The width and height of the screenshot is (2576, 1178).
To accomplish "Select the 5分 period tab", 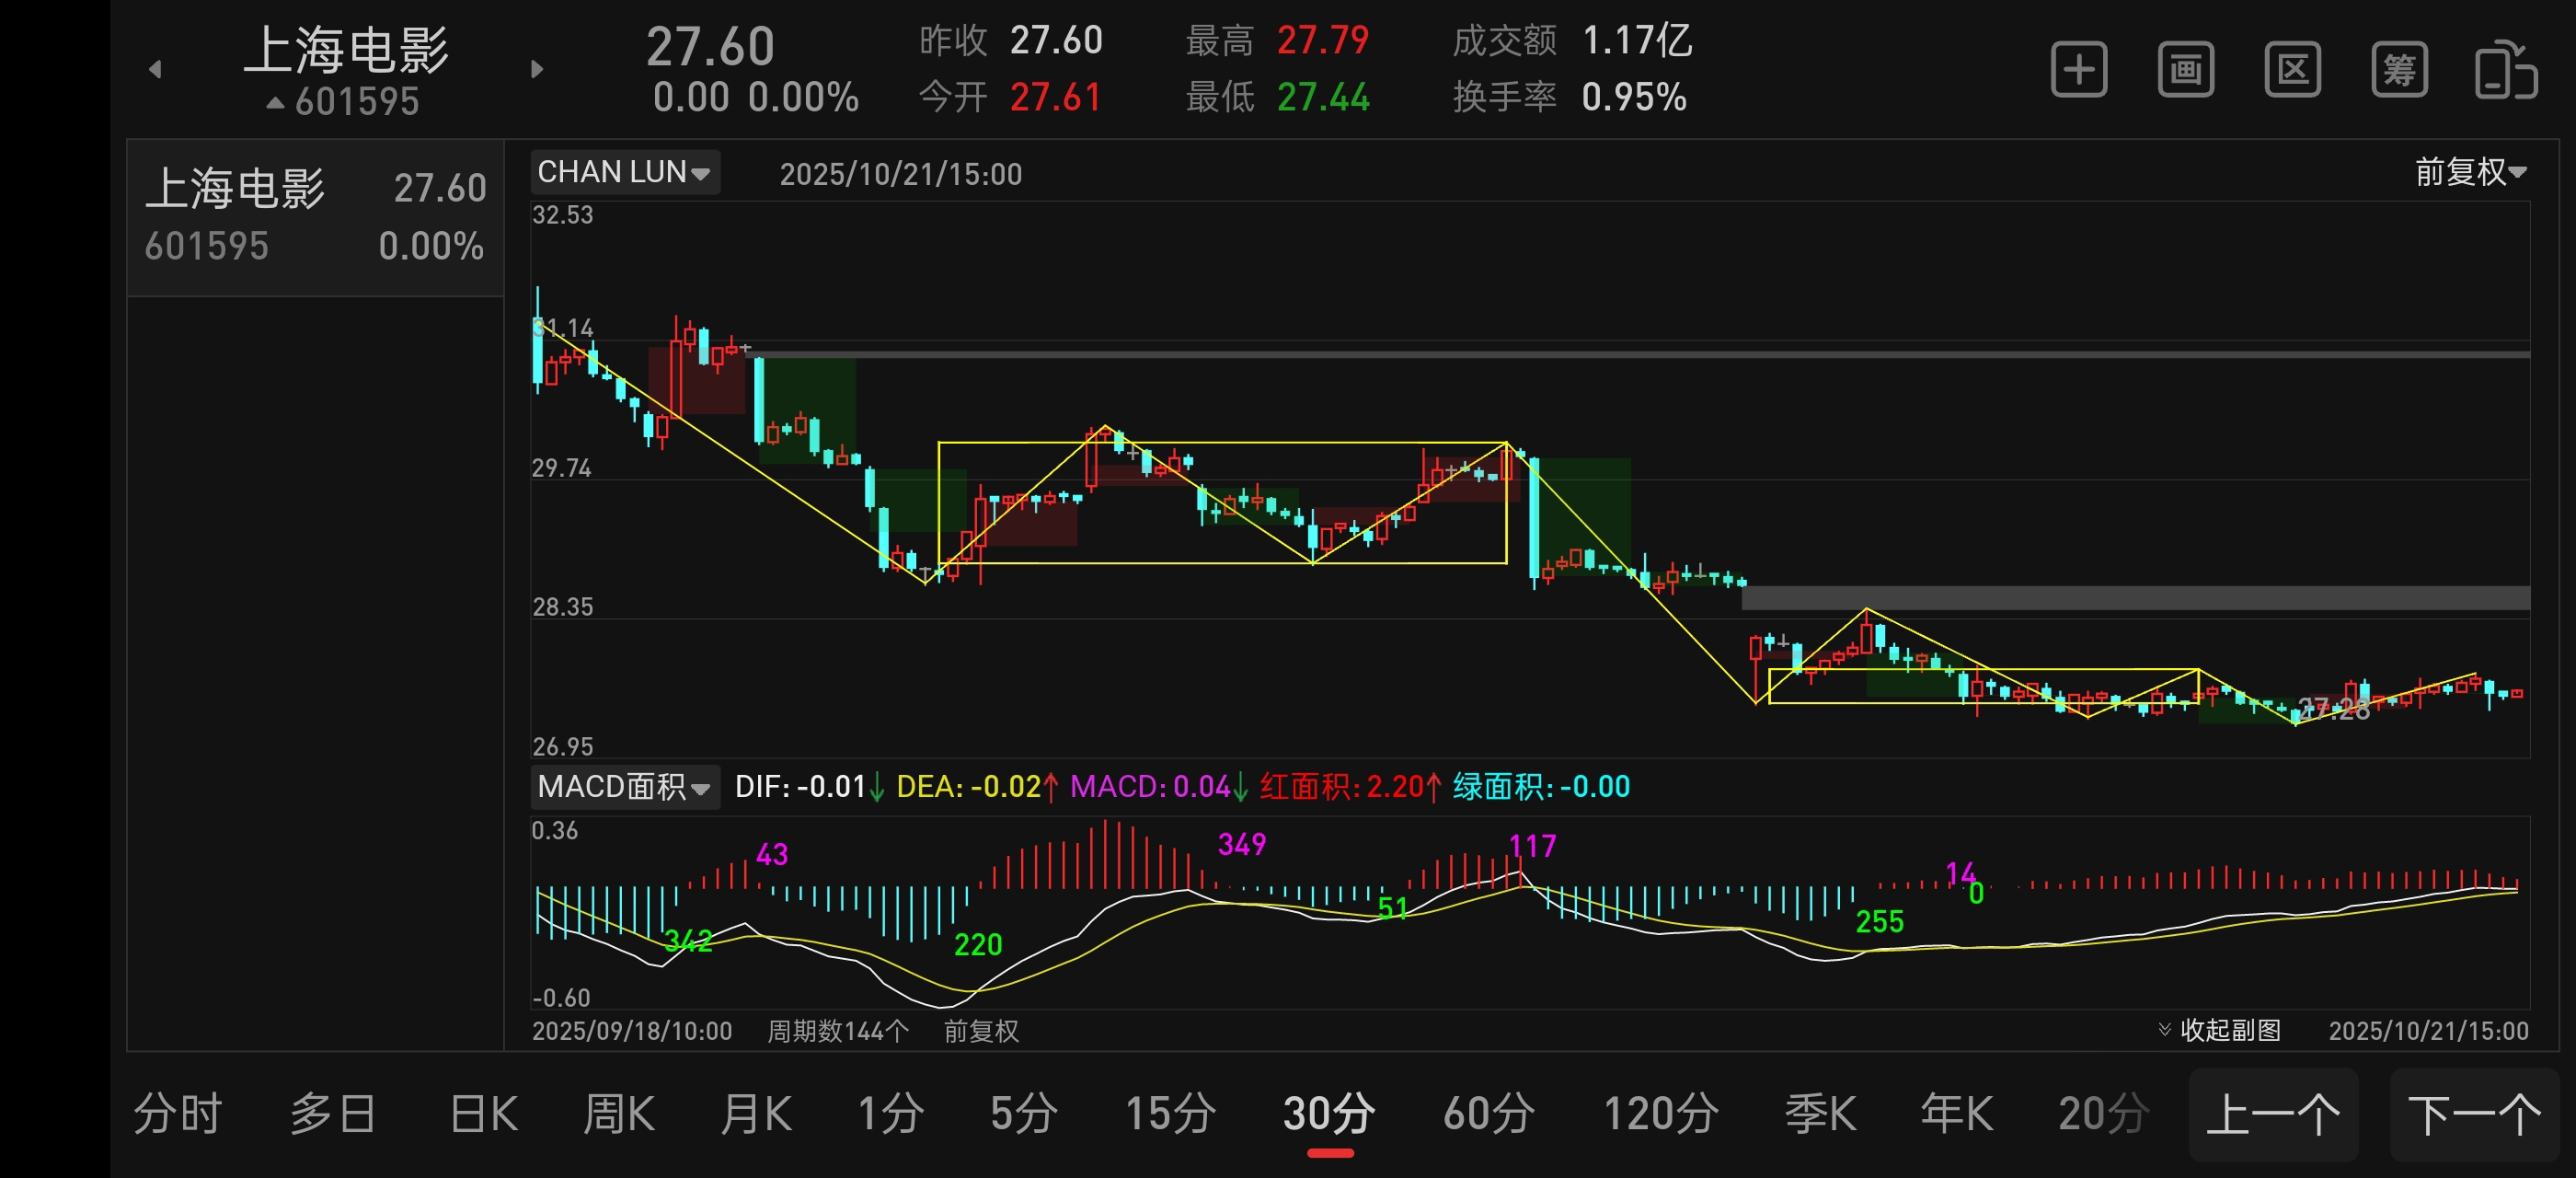I will (1023, 1113).
